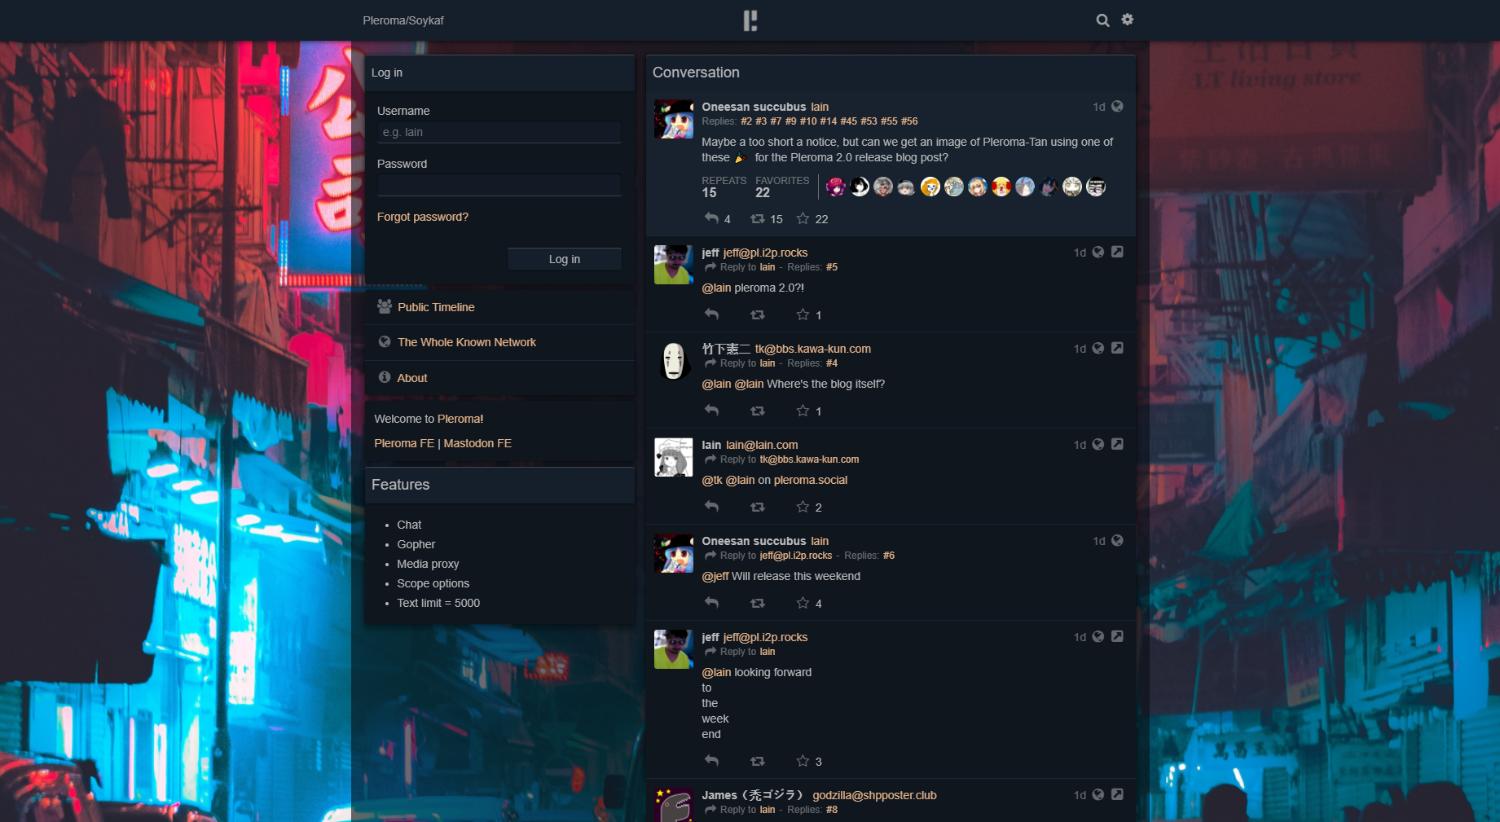1500x822 pixels.
Task: Repeat jeff's "looking forward" post
Action: (758, 760)
